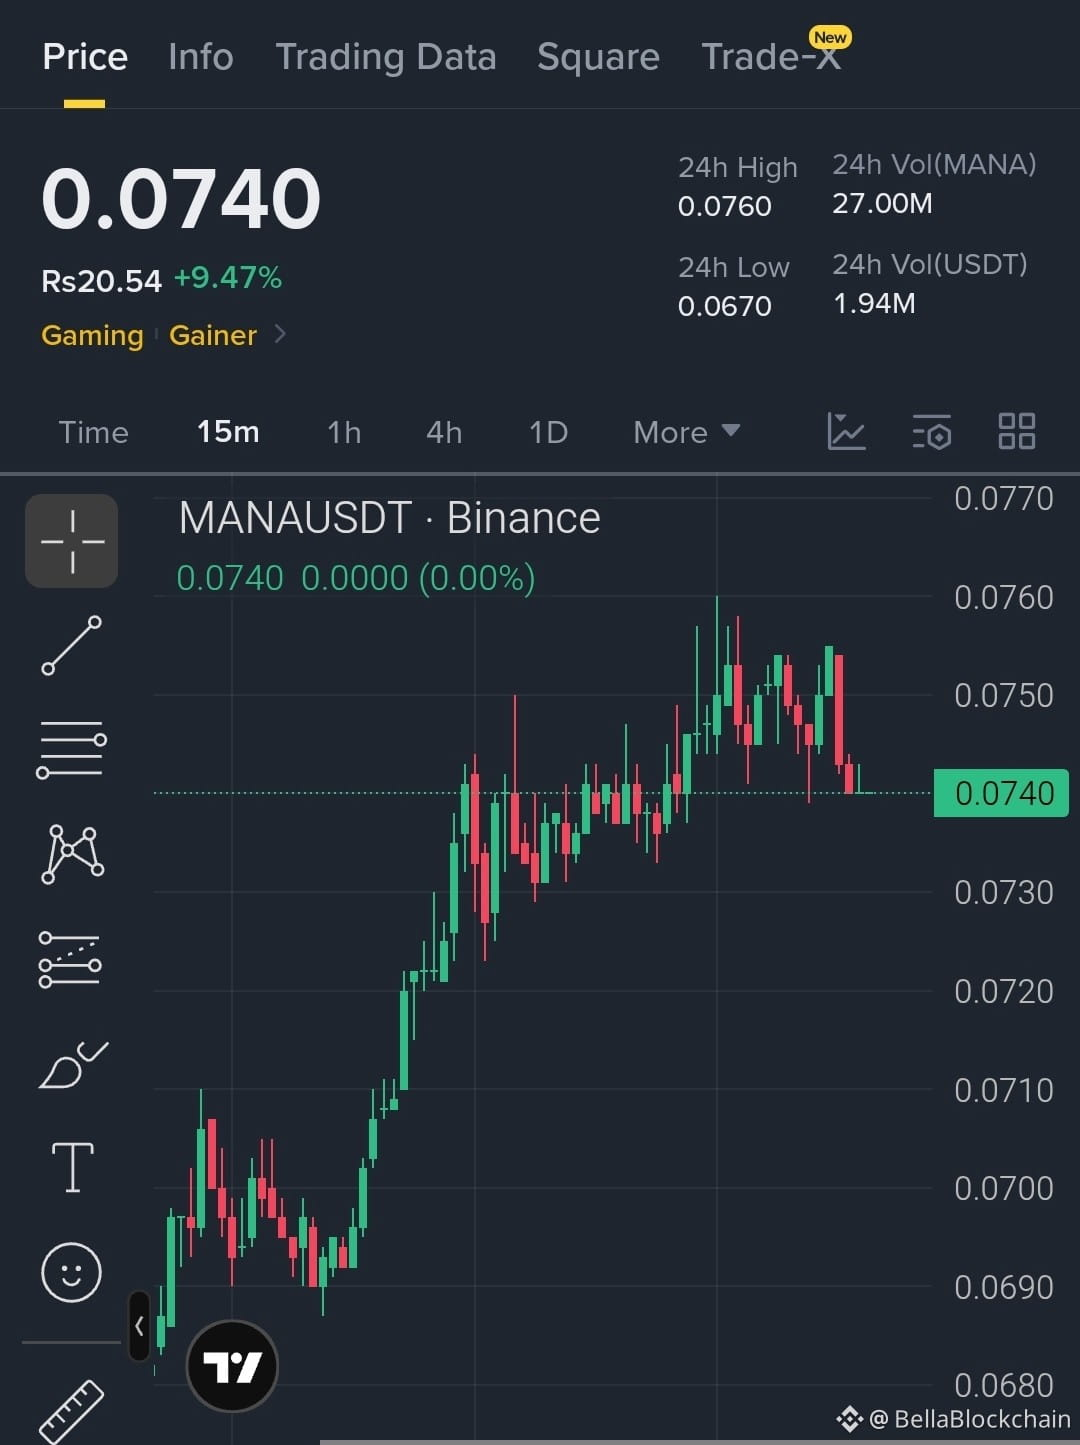Open the Trade-X tab
Viewport: 1080px width, 1445px height.
pos(771,57)
